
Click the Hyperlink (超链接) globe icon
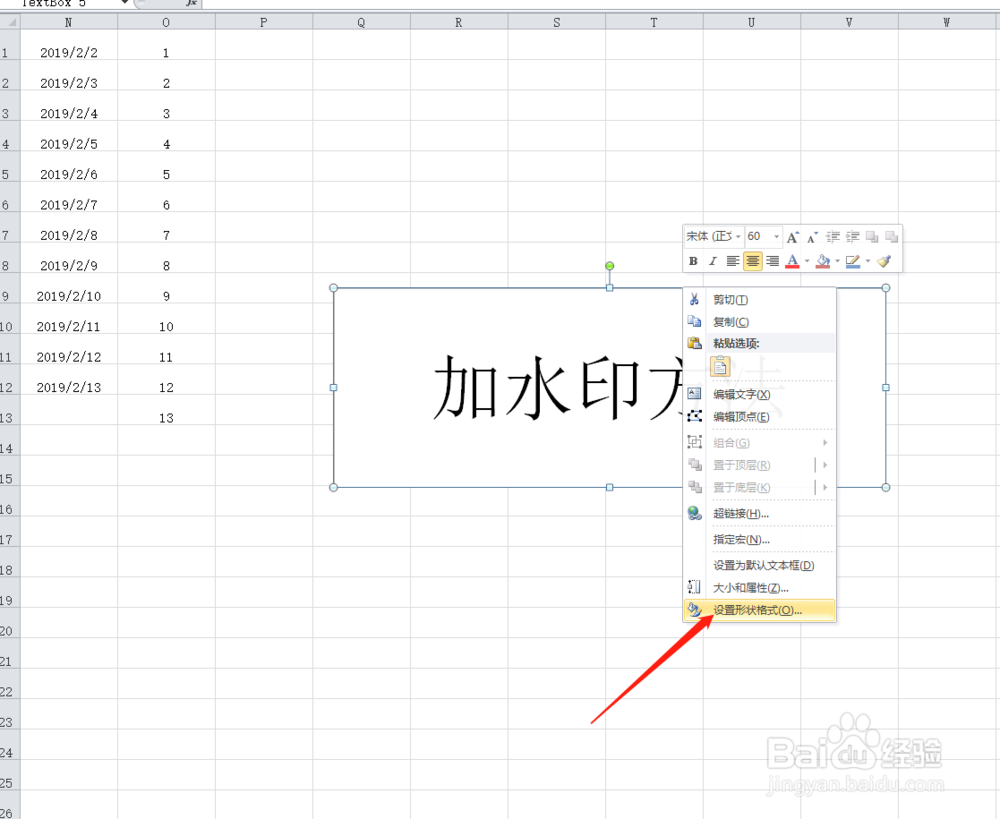coord(695,513)
